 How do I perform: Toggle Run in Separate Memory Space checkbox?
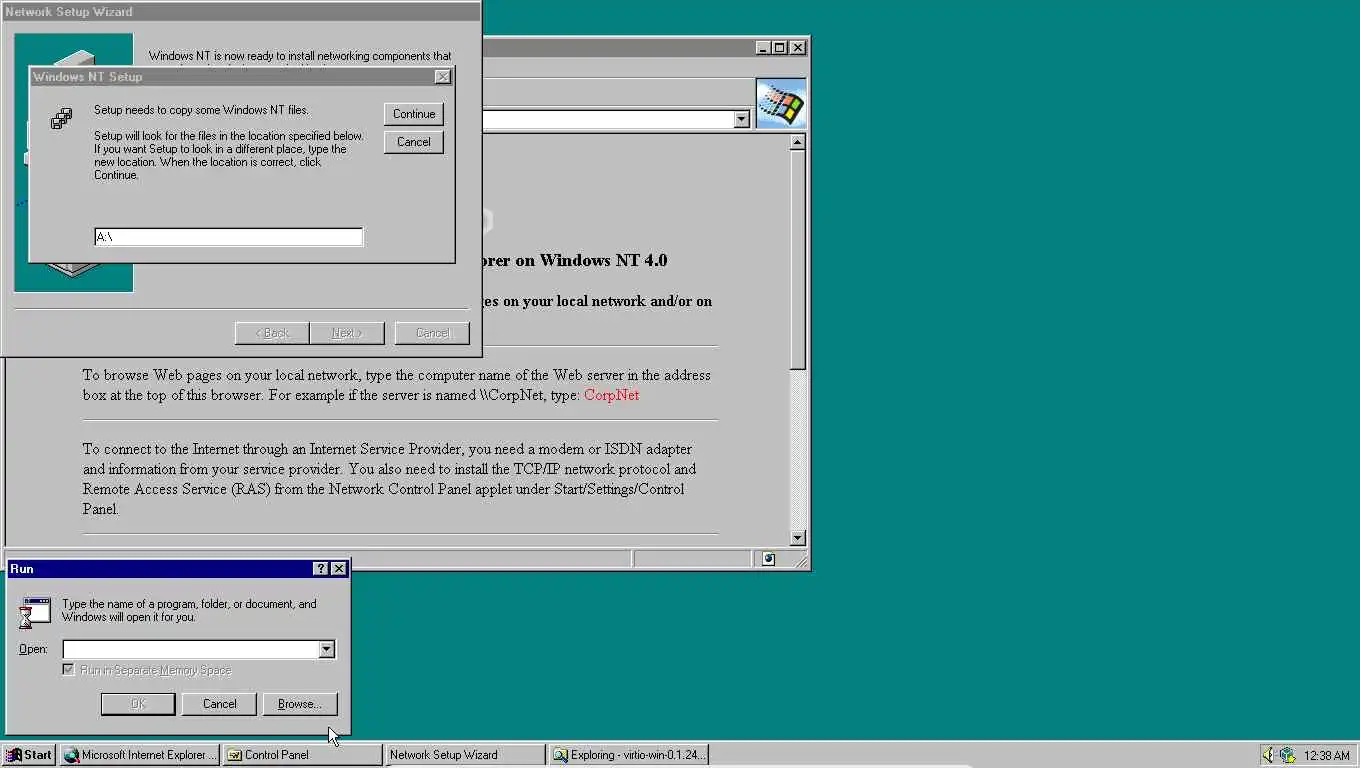68,670
